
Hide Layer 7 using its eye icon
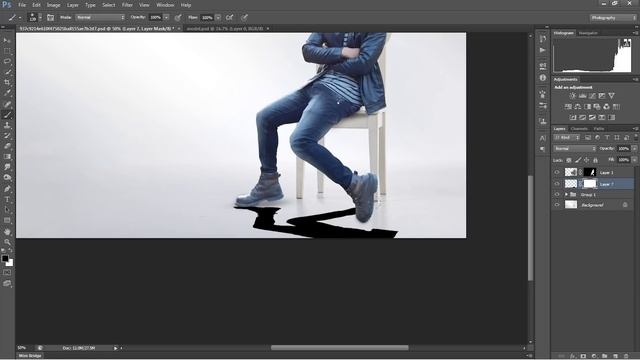coord(557,184)
